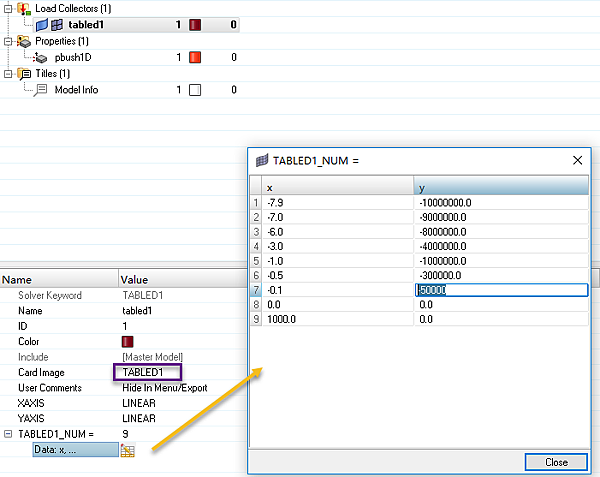This screenshot has width=600, height=477.
Task: Click the YAXIS value LINEAR
Action: pos(139,418)
